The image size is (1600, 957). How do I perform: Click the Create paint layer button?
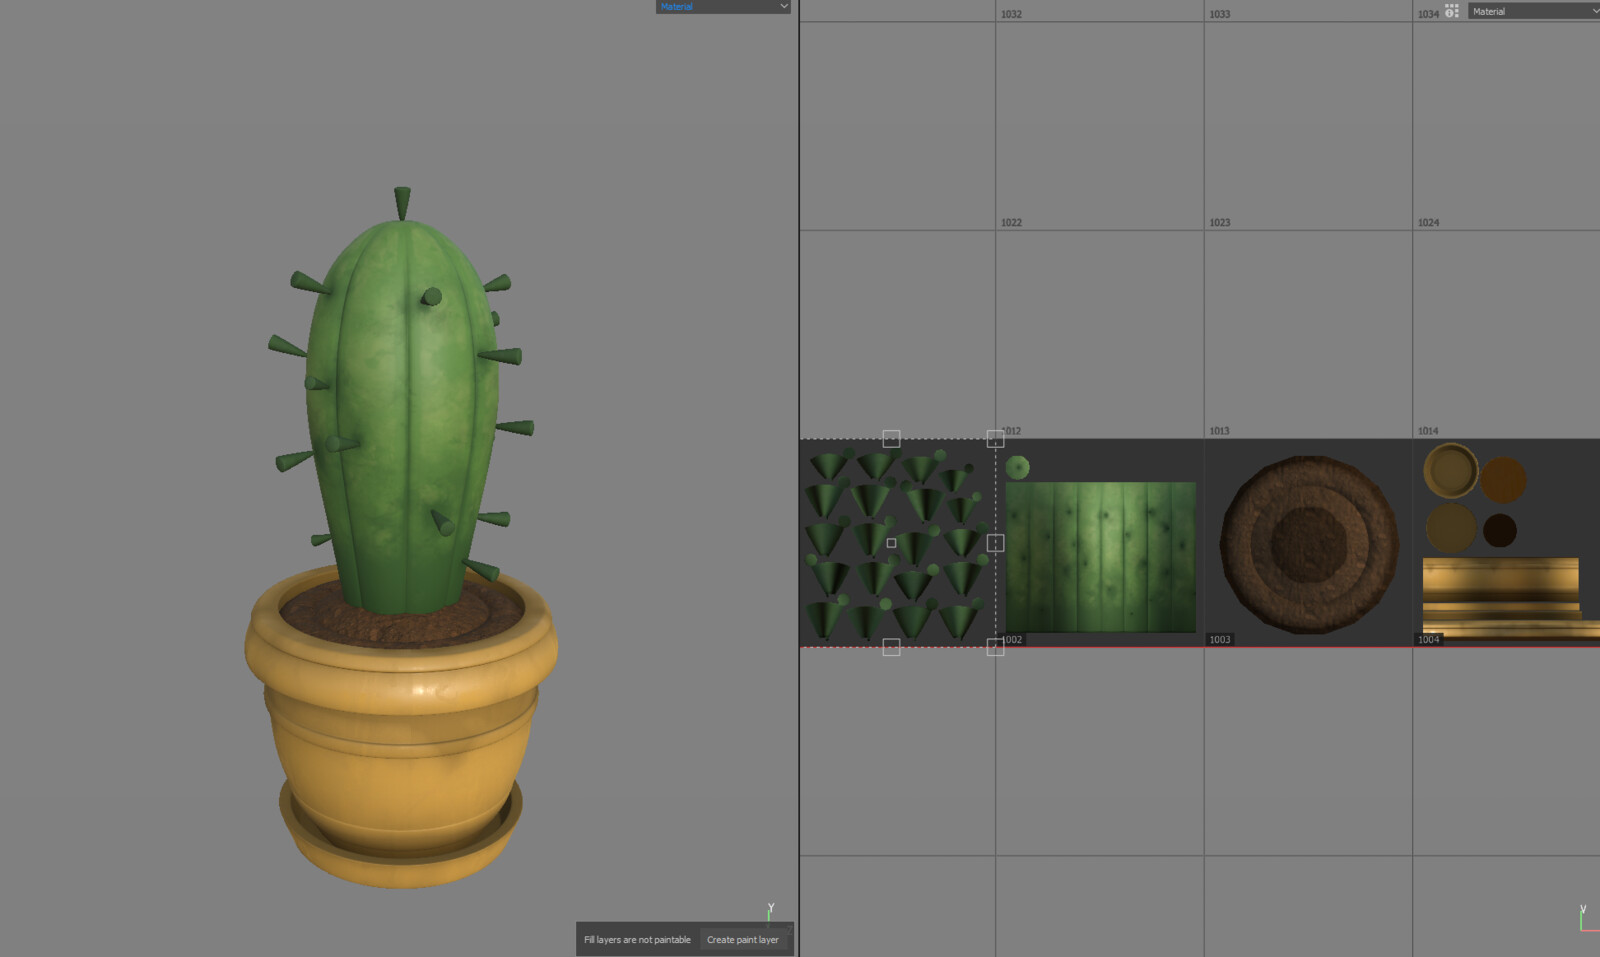coord(742,940)
